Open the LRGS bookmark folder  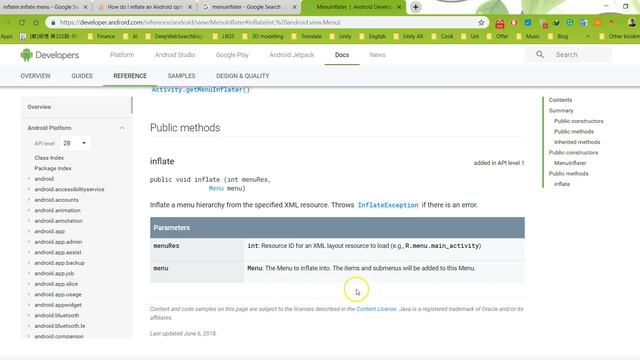click(x=224, y=36)
